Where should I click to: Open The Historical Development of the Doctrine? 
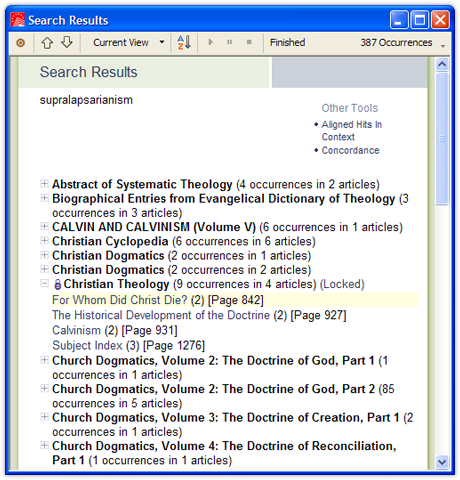[x=161, y=315]
